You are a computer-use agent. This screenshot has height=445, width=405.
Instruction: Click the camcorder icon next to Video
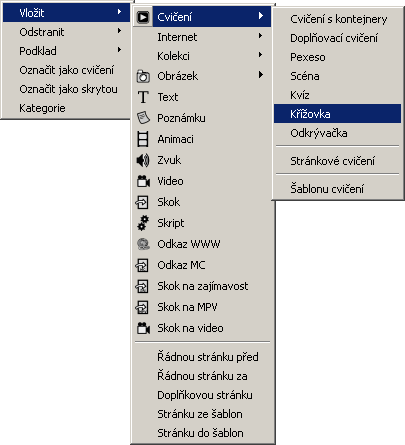pos(143,181)
